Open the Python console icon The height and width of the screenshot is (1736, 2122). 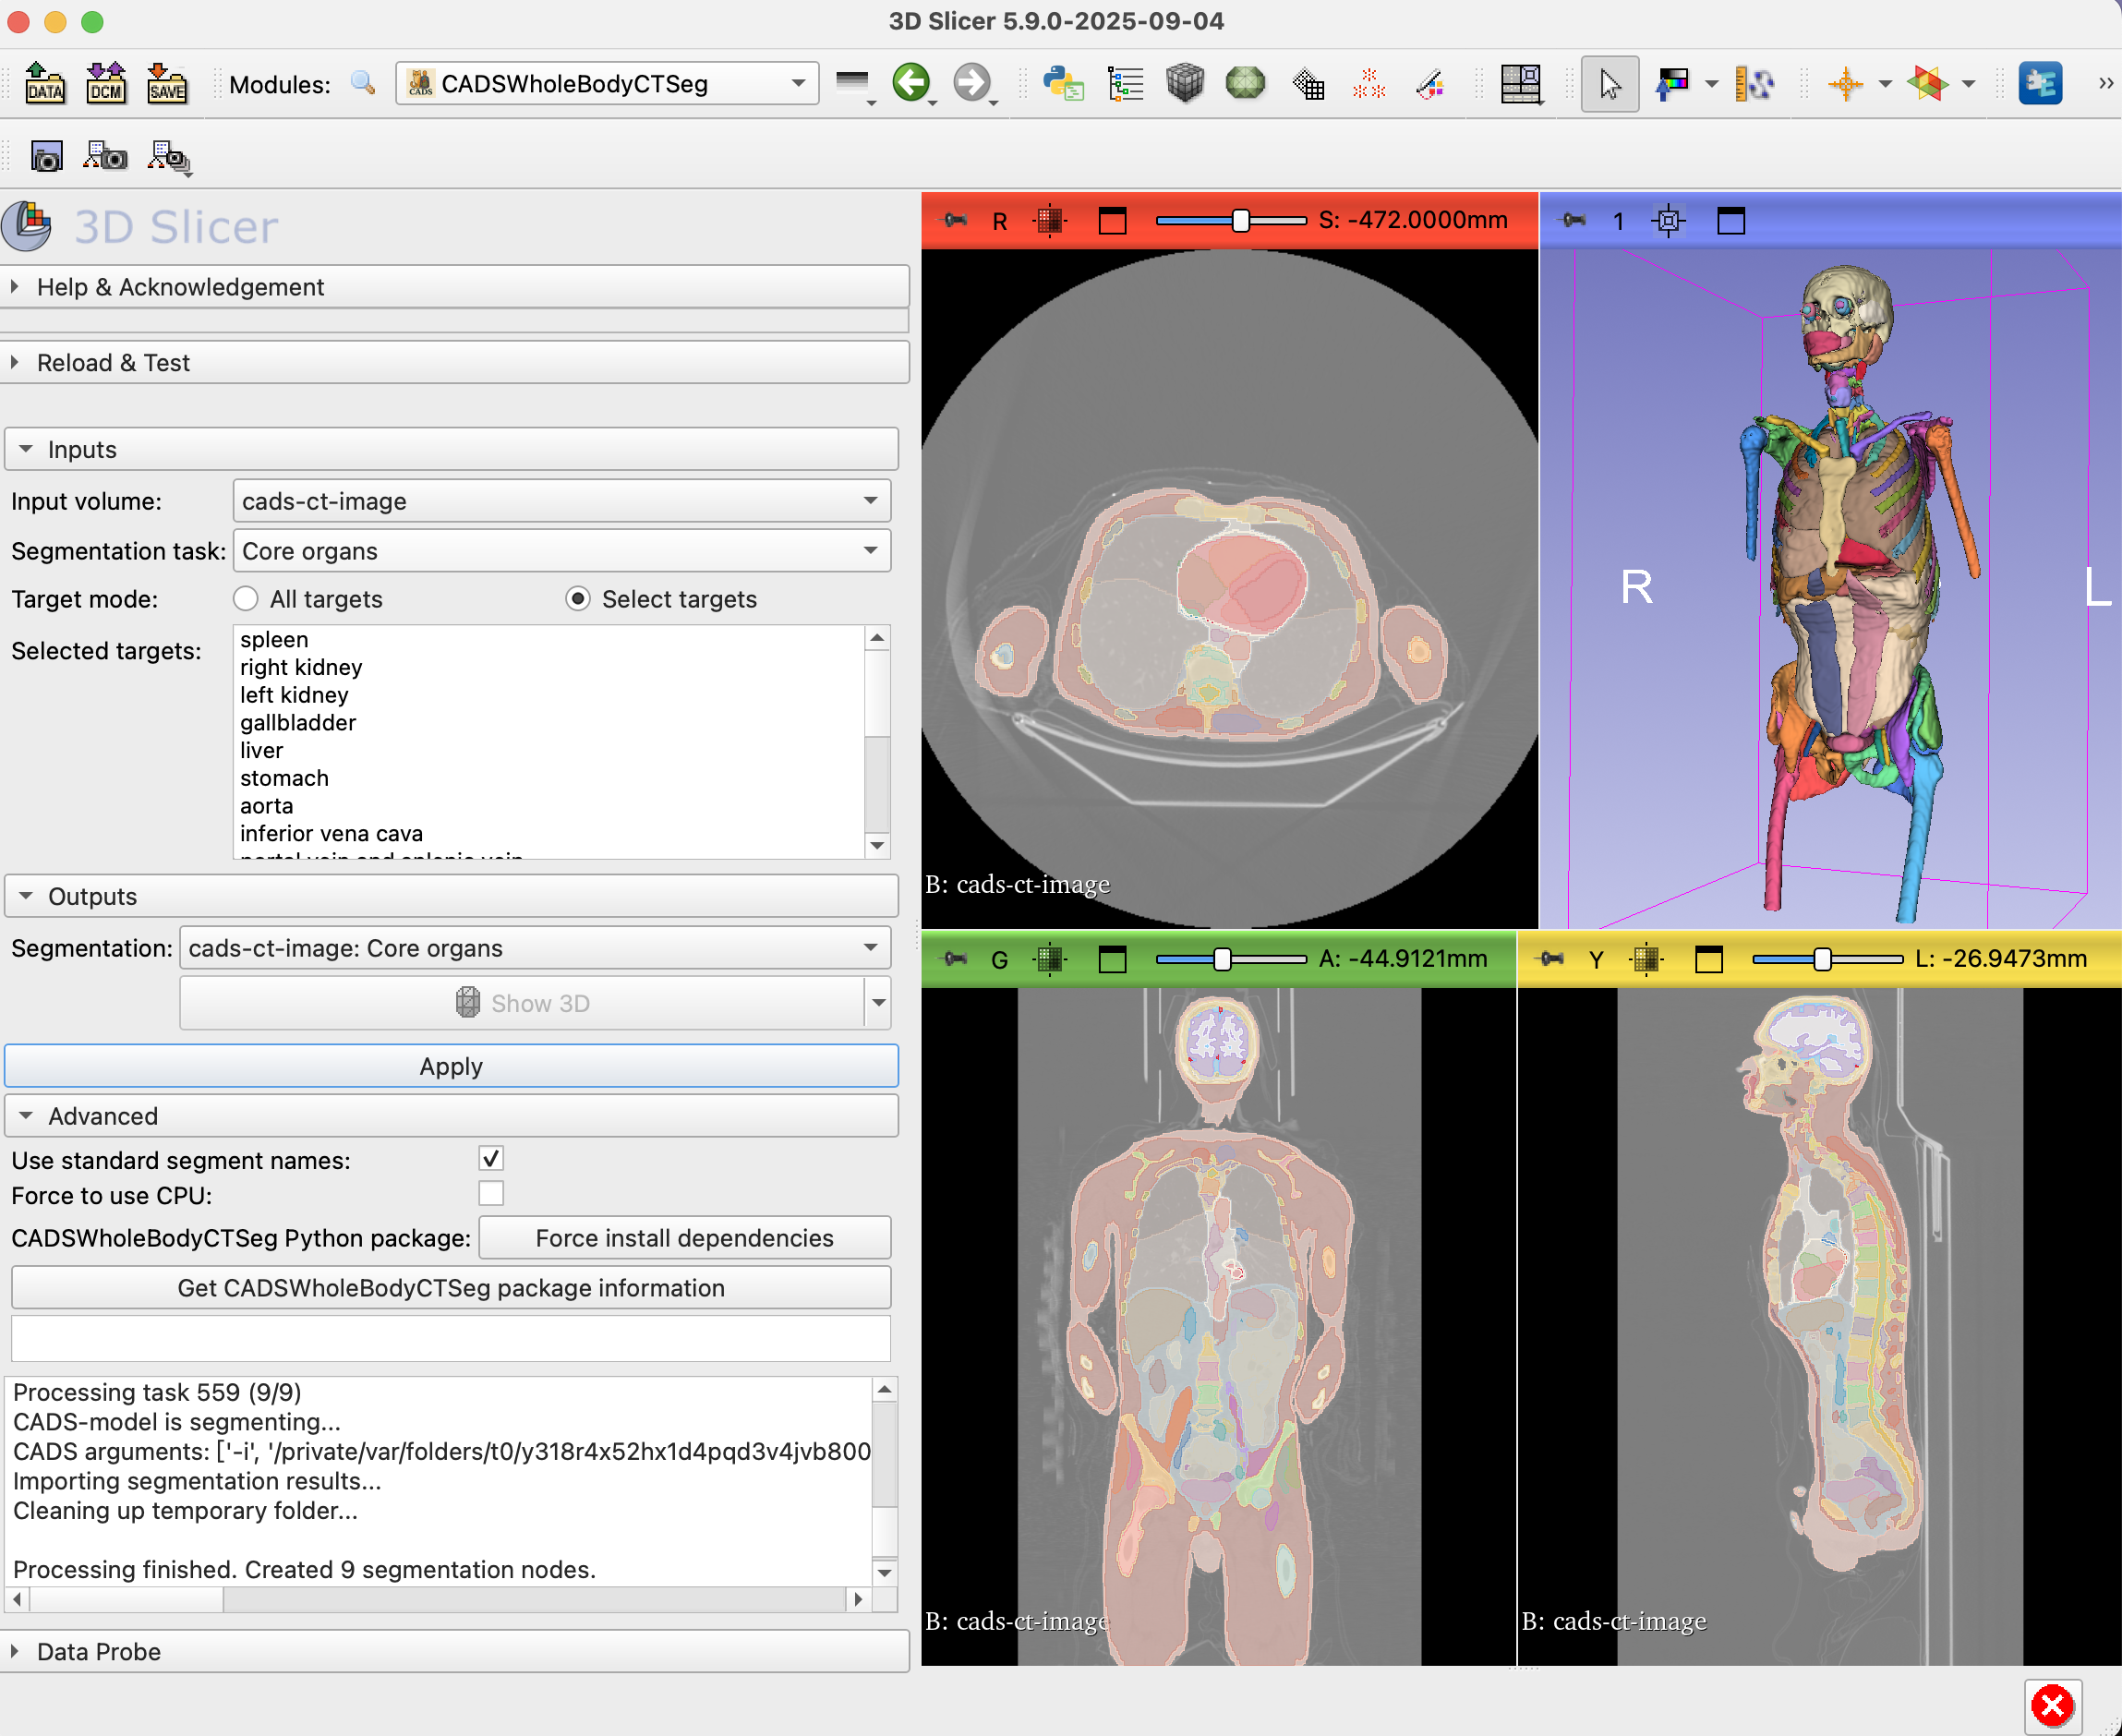[1063, 83]
